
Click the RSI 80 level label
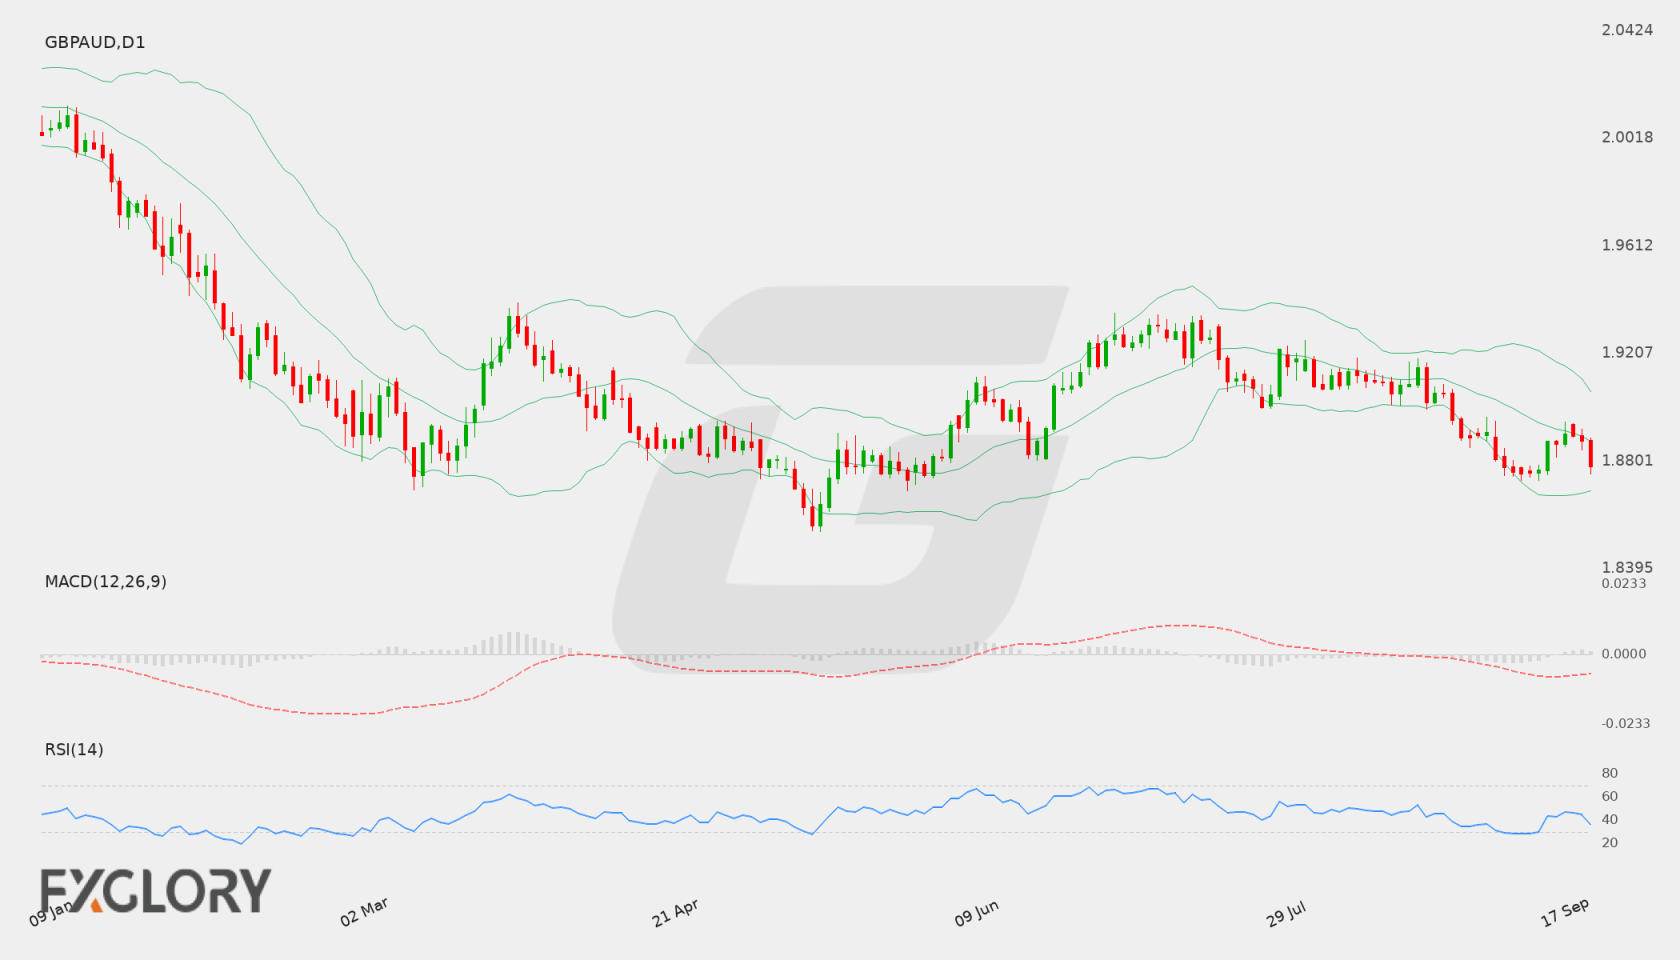[1610, 773]
